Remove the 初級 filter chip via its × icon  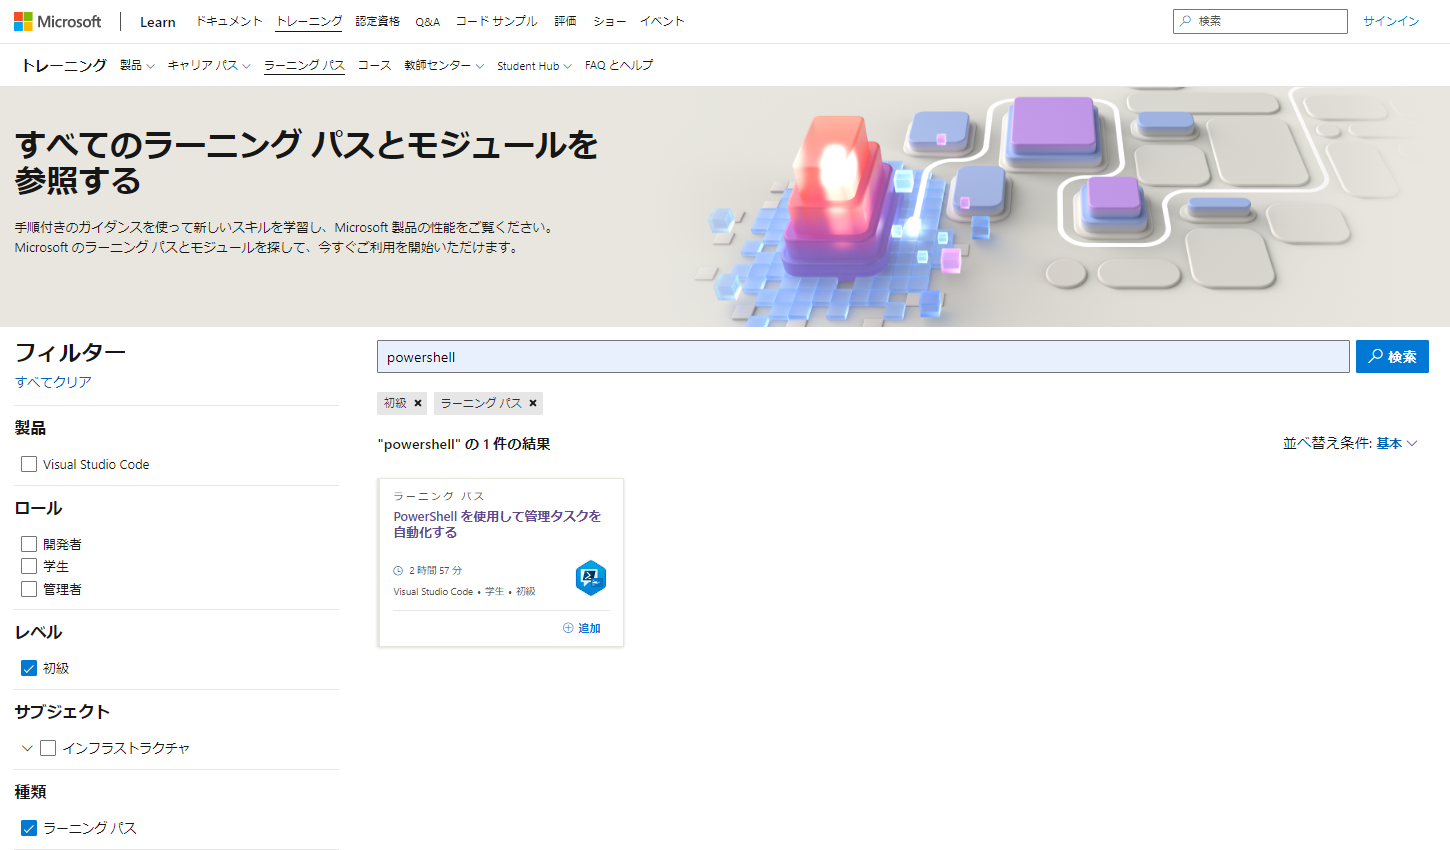pyautogui.click(x=419, y=403)
